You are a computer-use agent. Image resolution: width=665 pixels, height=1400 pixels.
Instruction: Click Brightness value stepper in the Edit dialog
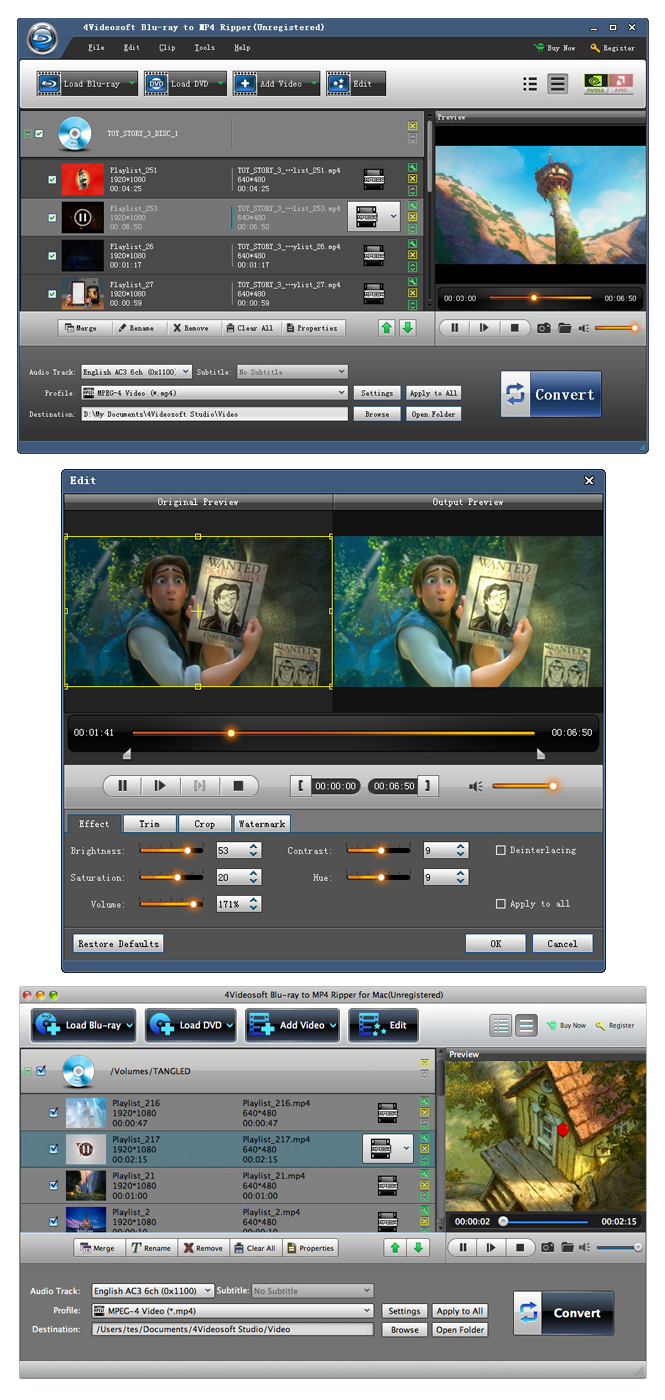(x=253, y=850)
